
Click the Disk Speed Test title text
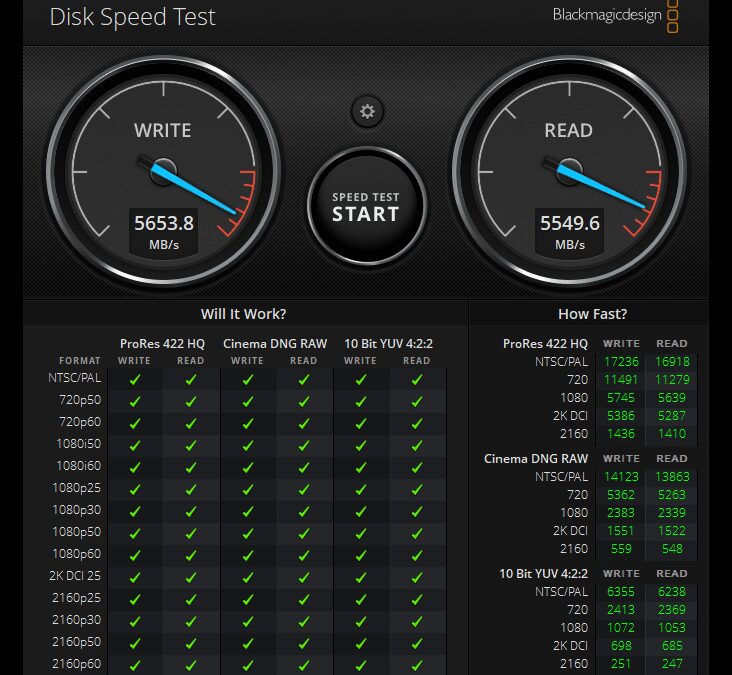(x=132, y=17)
